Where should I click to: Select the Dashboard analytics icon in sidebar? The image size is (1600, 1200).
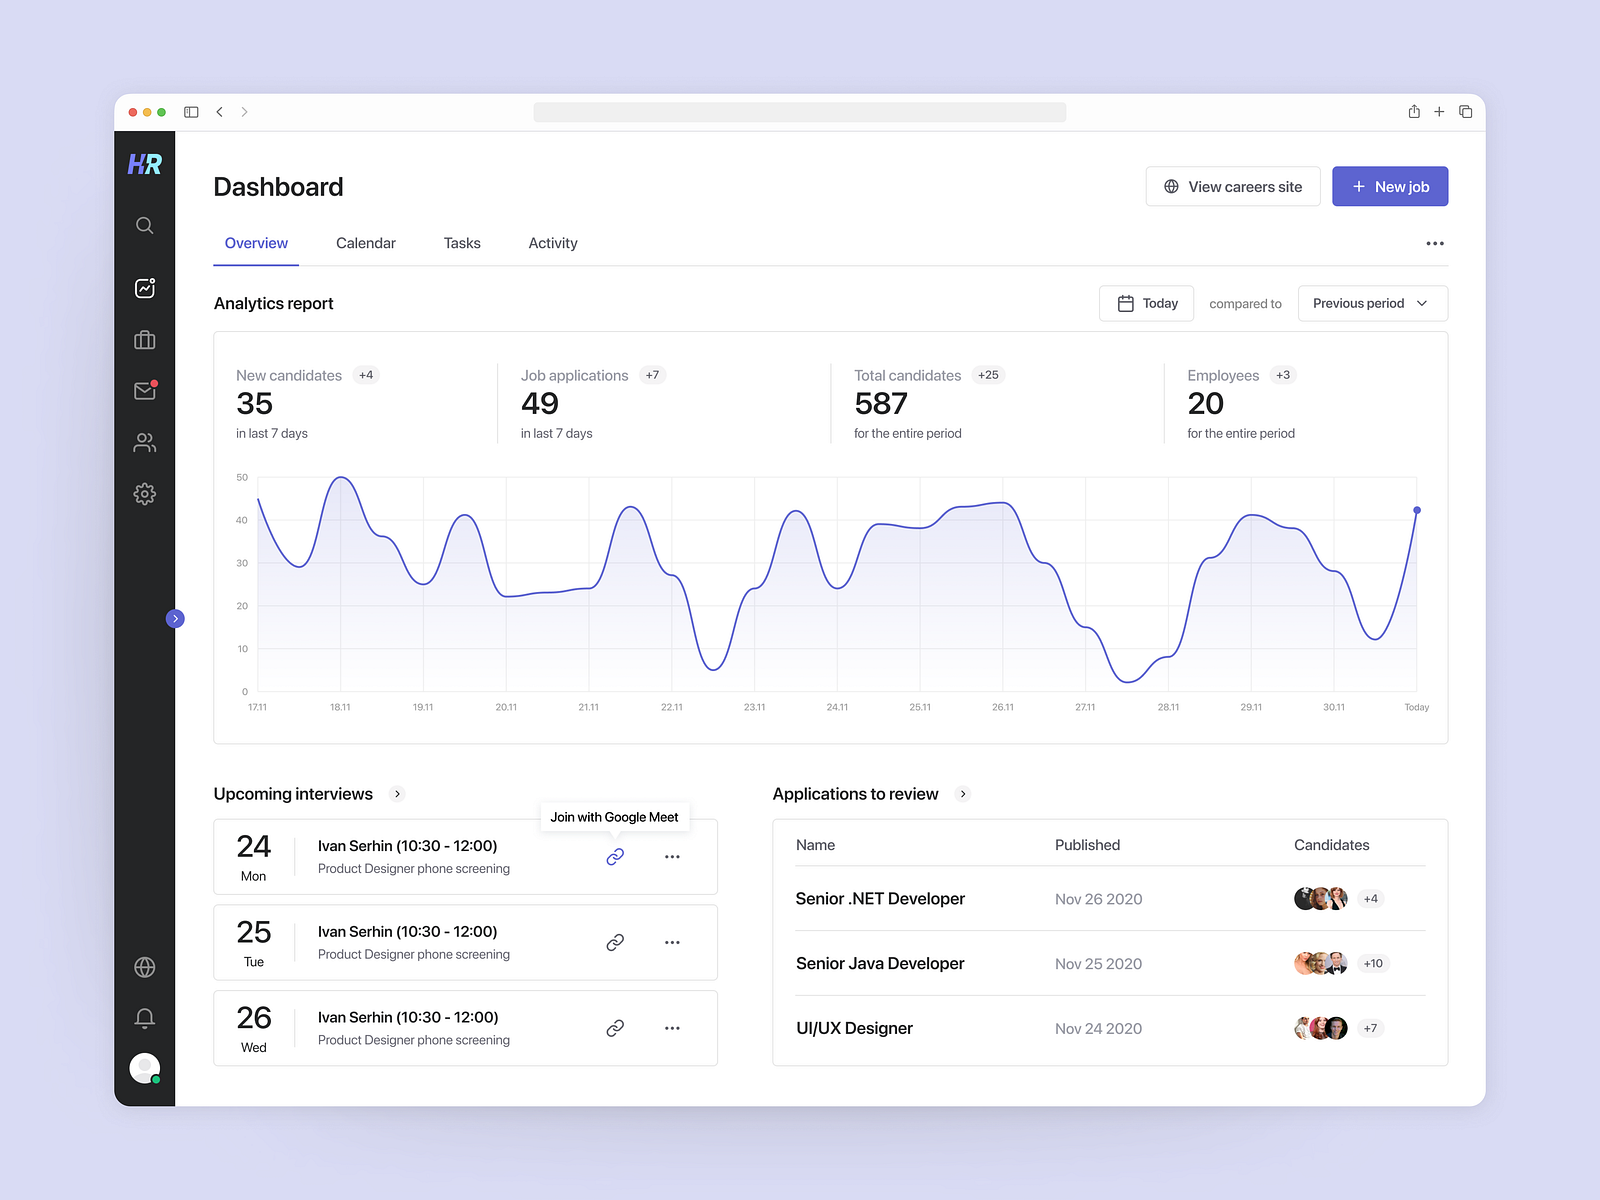pyautogui.click(x=145, y=288)
